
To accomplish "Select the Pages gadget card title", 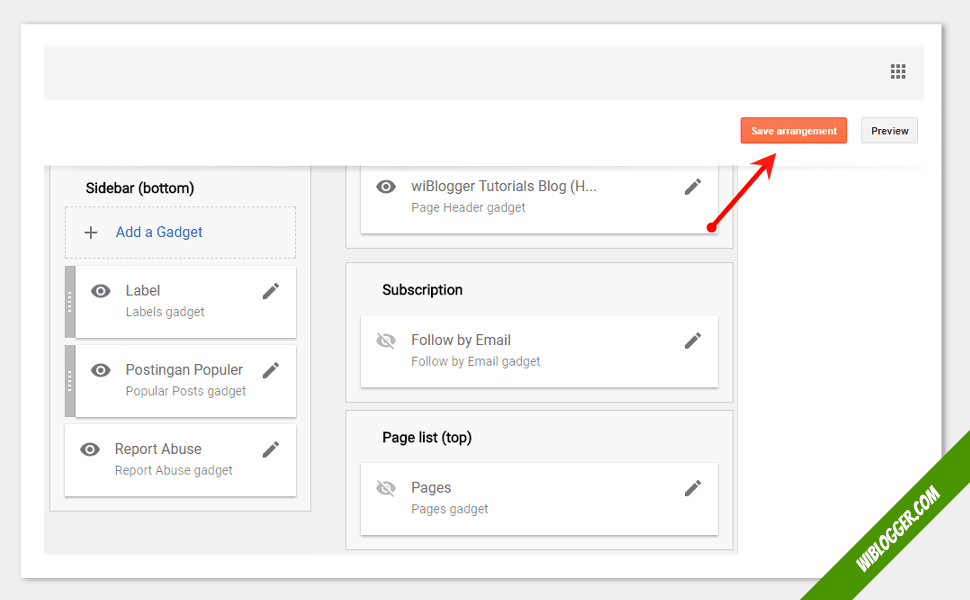I will click(x=431, y=488).
